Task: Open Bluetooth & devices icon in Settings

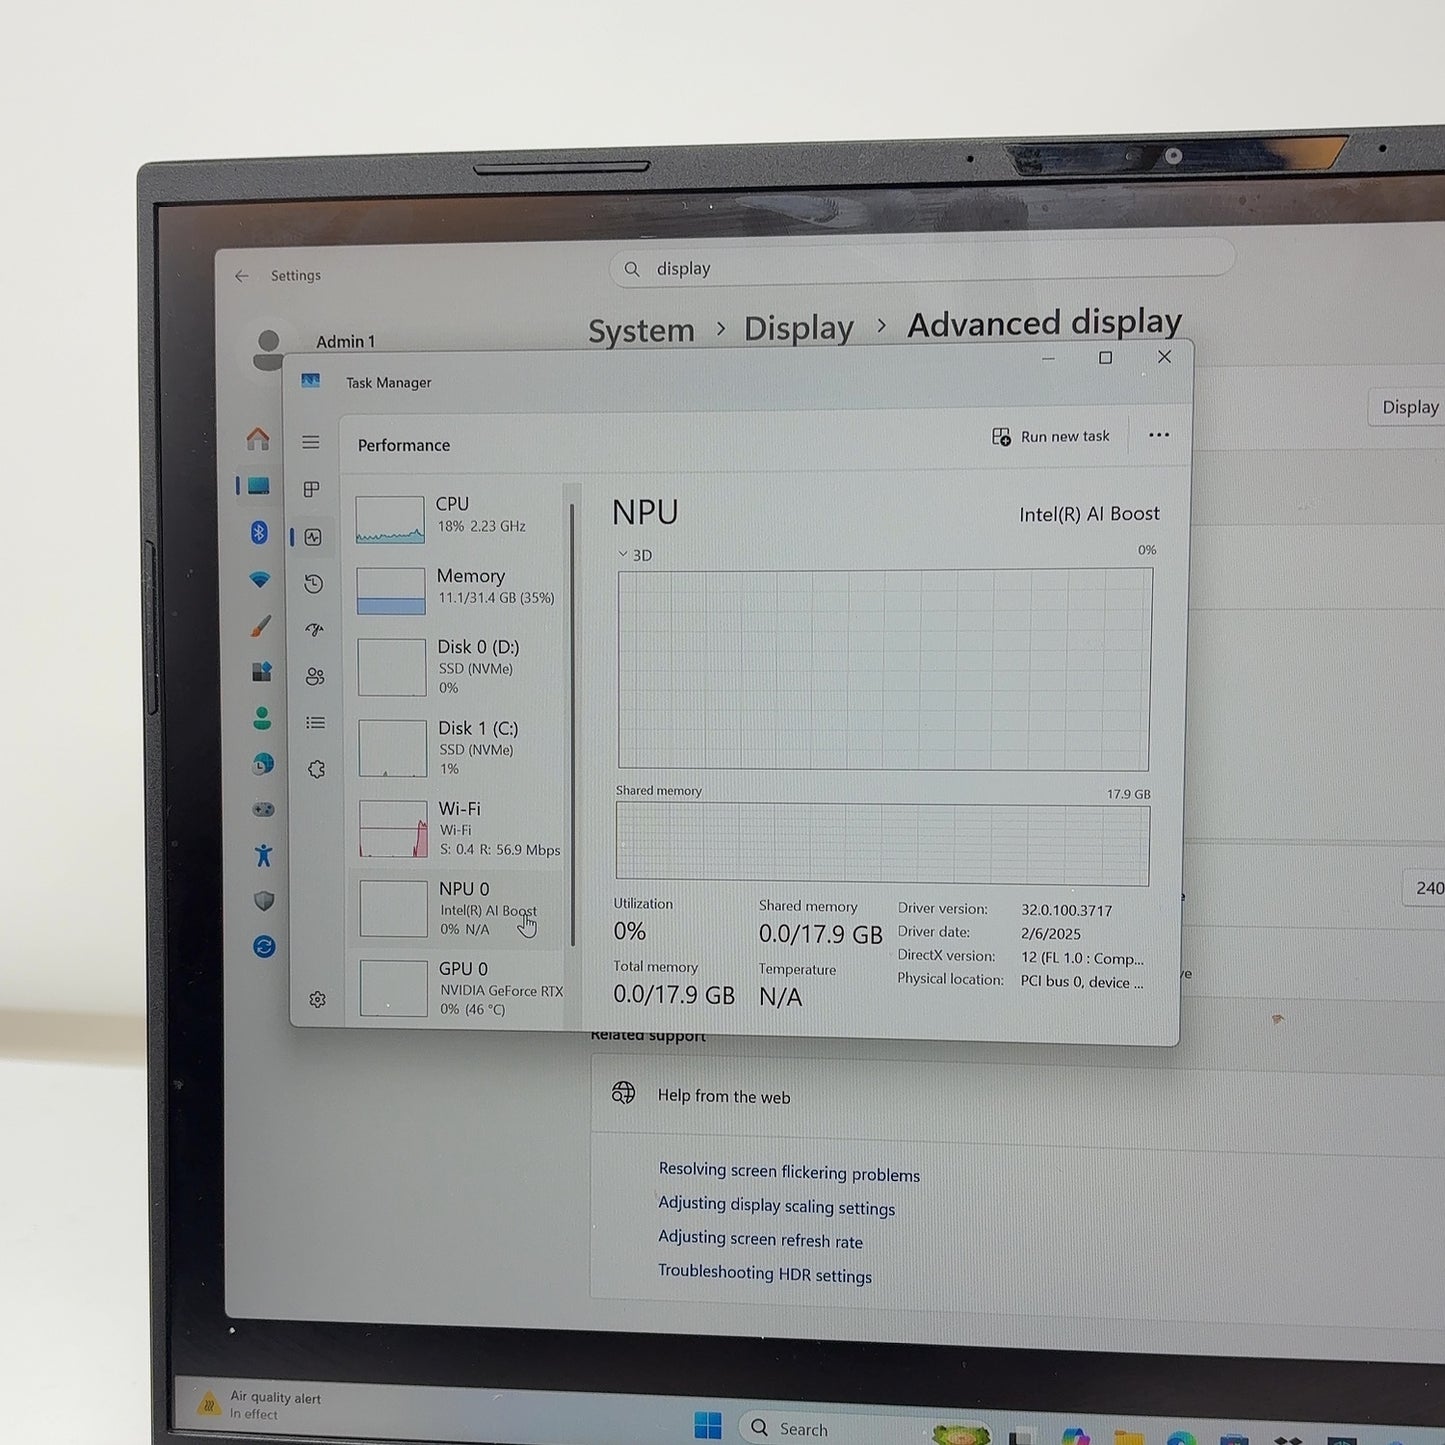Action: (x=259, y=532)
